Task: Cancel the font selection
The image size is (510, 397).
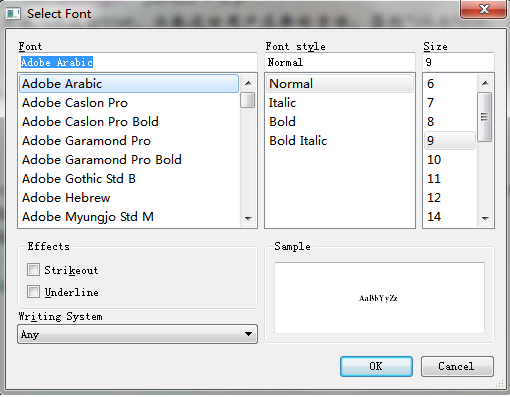Action: [x=457, y=366]
